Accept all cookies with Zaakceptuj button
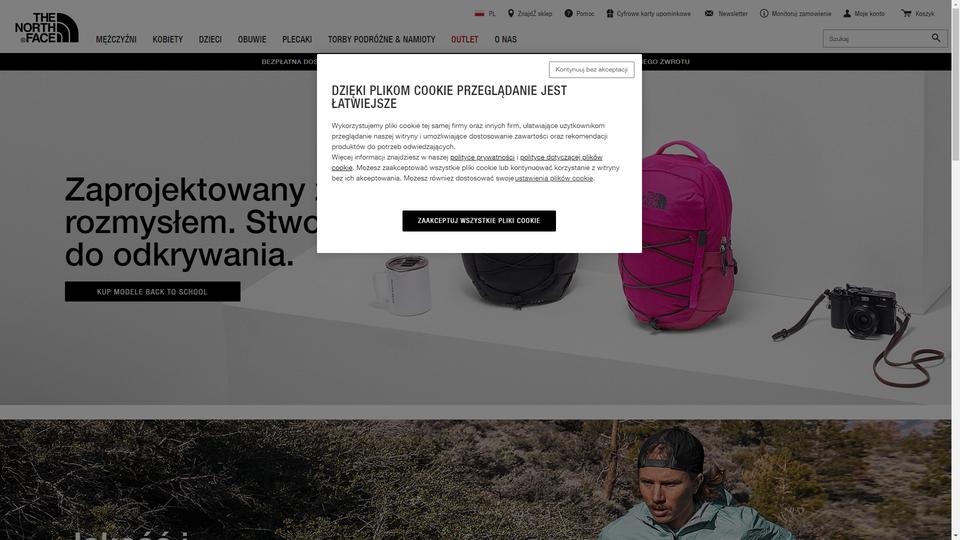The height and width of the screenshot is (540, 960). coord(479,221)
